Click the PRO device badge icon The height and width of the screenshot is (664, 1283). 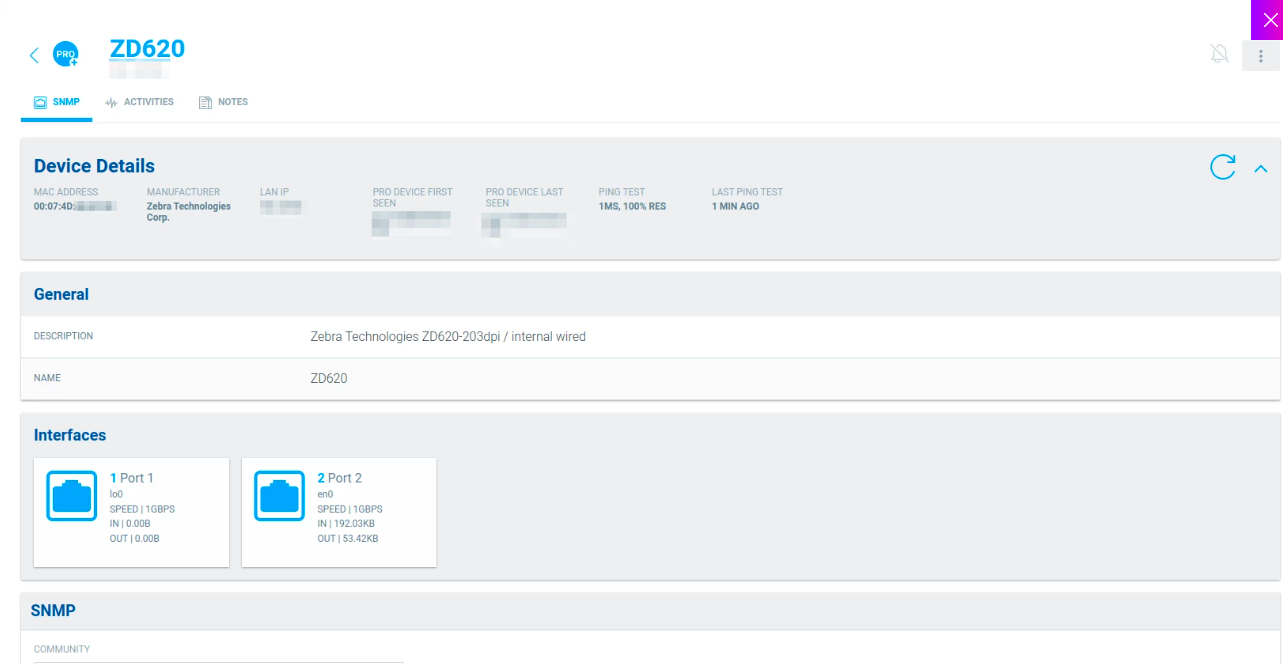click(x=66, y=54)
